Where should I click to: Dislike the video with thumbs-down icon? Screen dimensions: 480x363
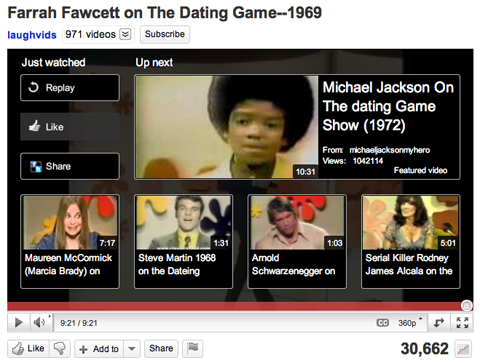coord(60,349)
